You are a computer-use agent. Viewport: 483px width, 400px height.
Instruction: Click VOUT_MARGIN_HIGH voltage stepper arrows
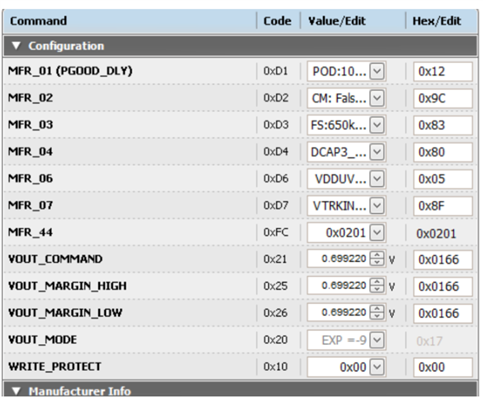click(x=377, y=286)
